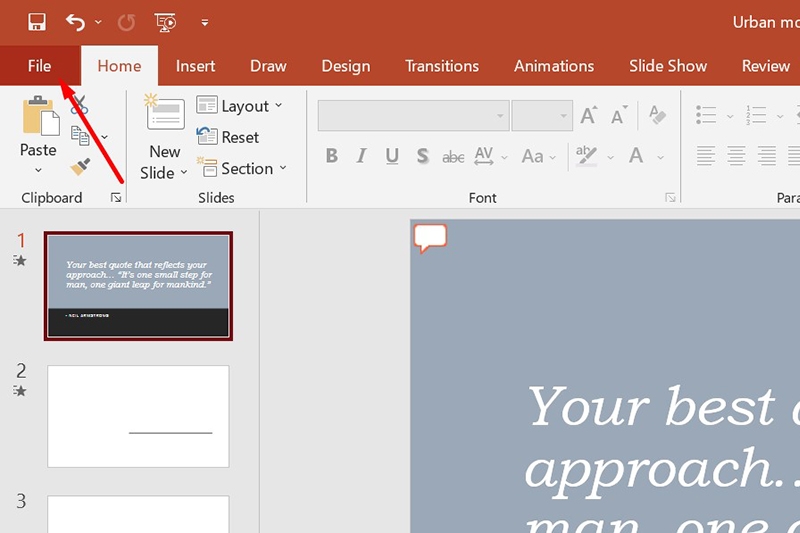Open the Numbering dropdown arrow
Viewport: 800px width, 533px height.
coord(780,116)
